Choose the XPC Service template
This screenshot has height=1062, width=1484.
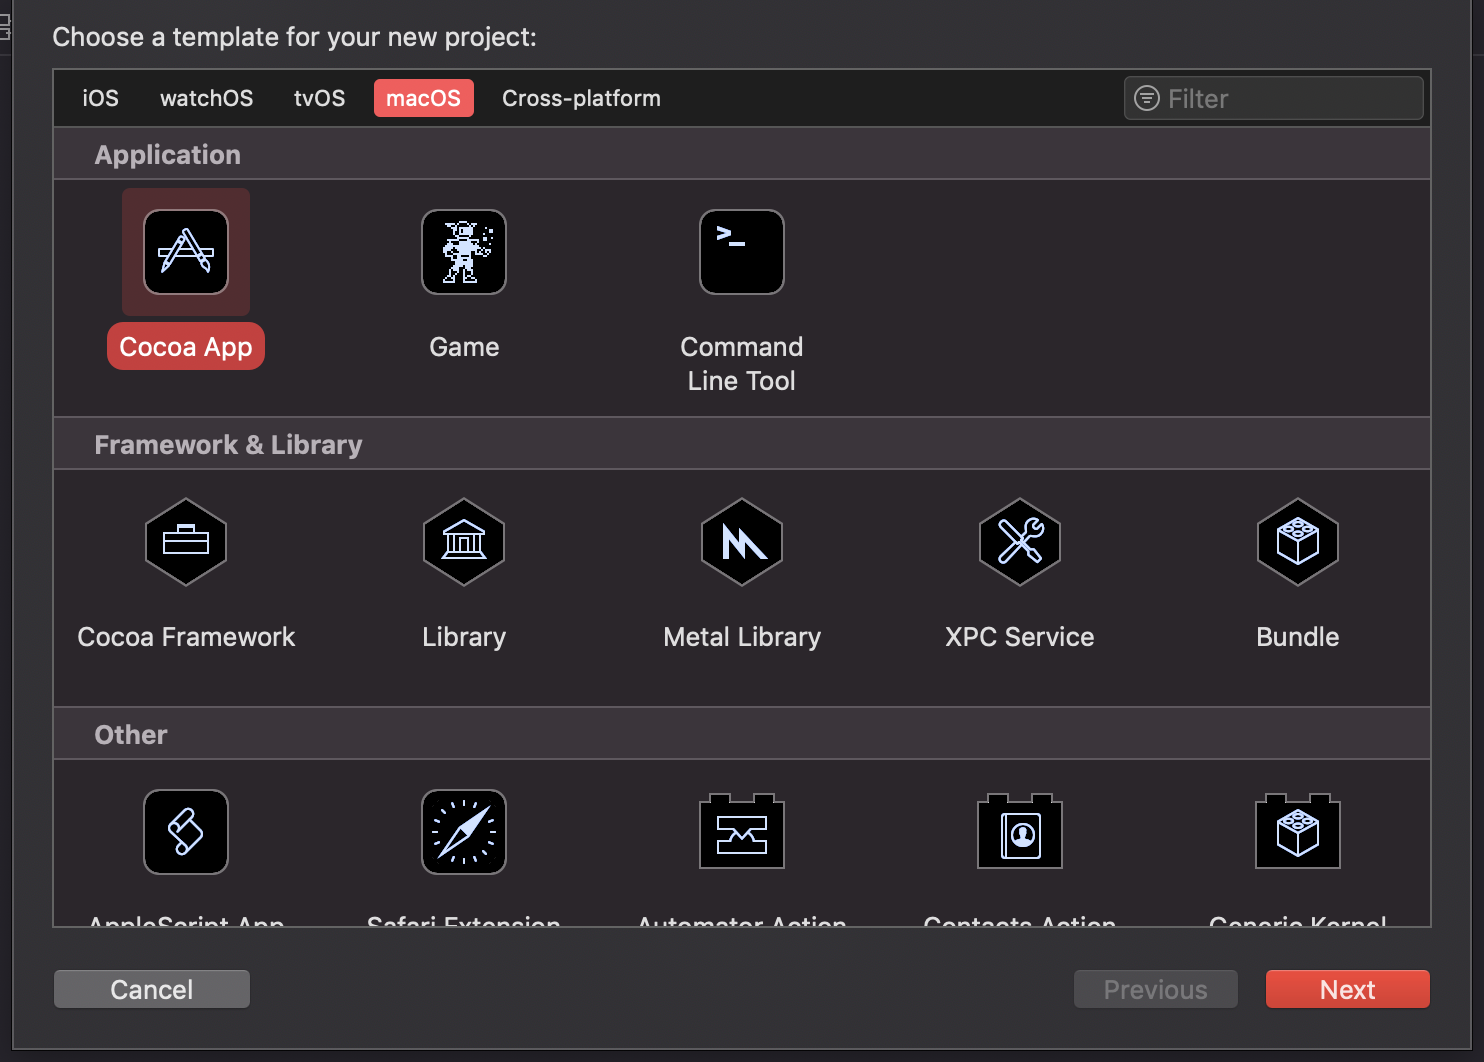1019,543
